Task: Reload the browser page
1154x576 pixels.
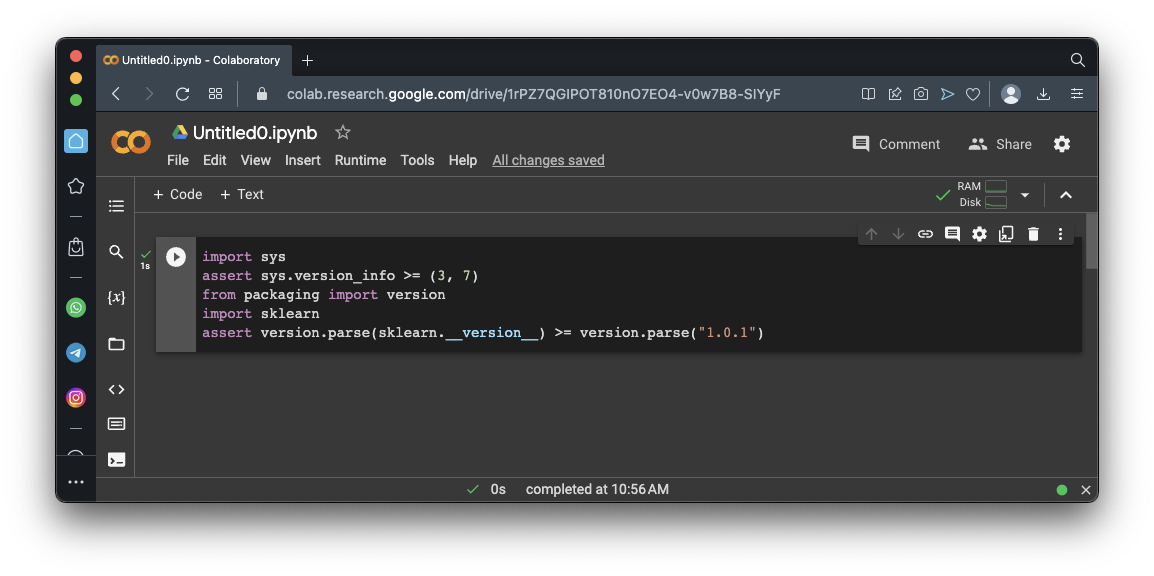Action: (183, 93)
